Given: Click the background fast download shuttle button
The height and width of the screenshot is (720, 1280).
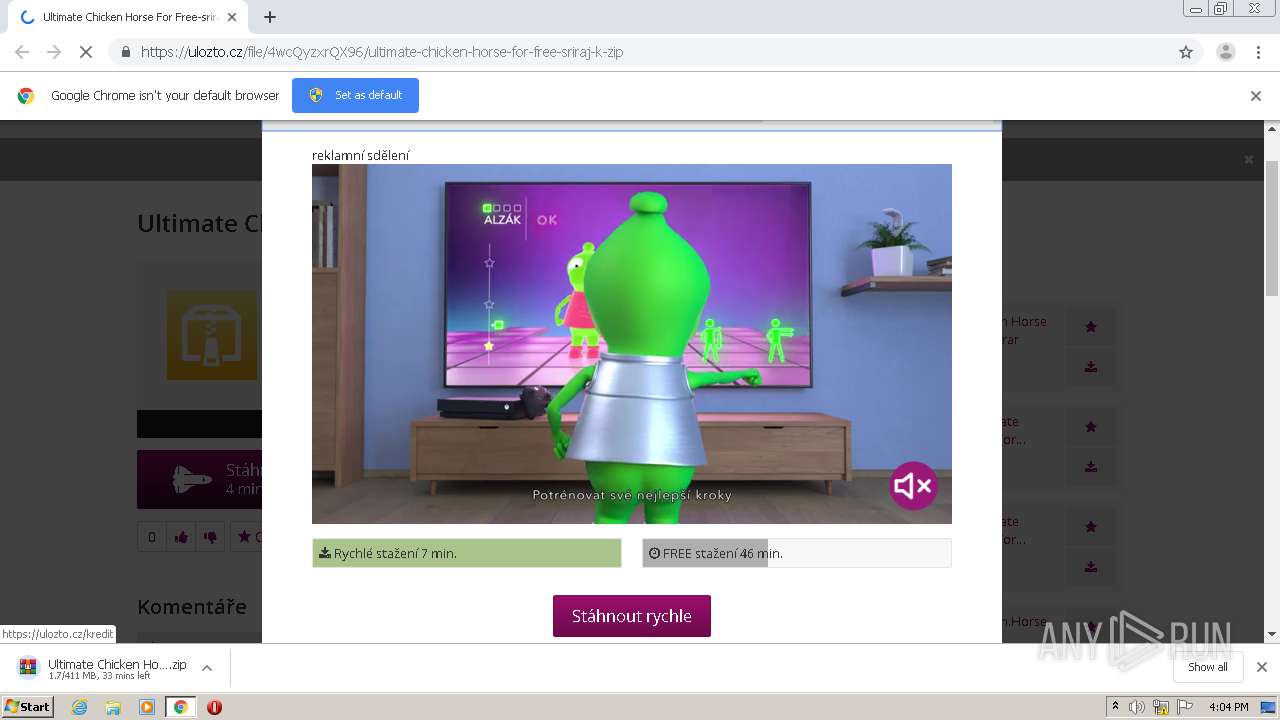Looking at the screenshot, I should (200, 479).
